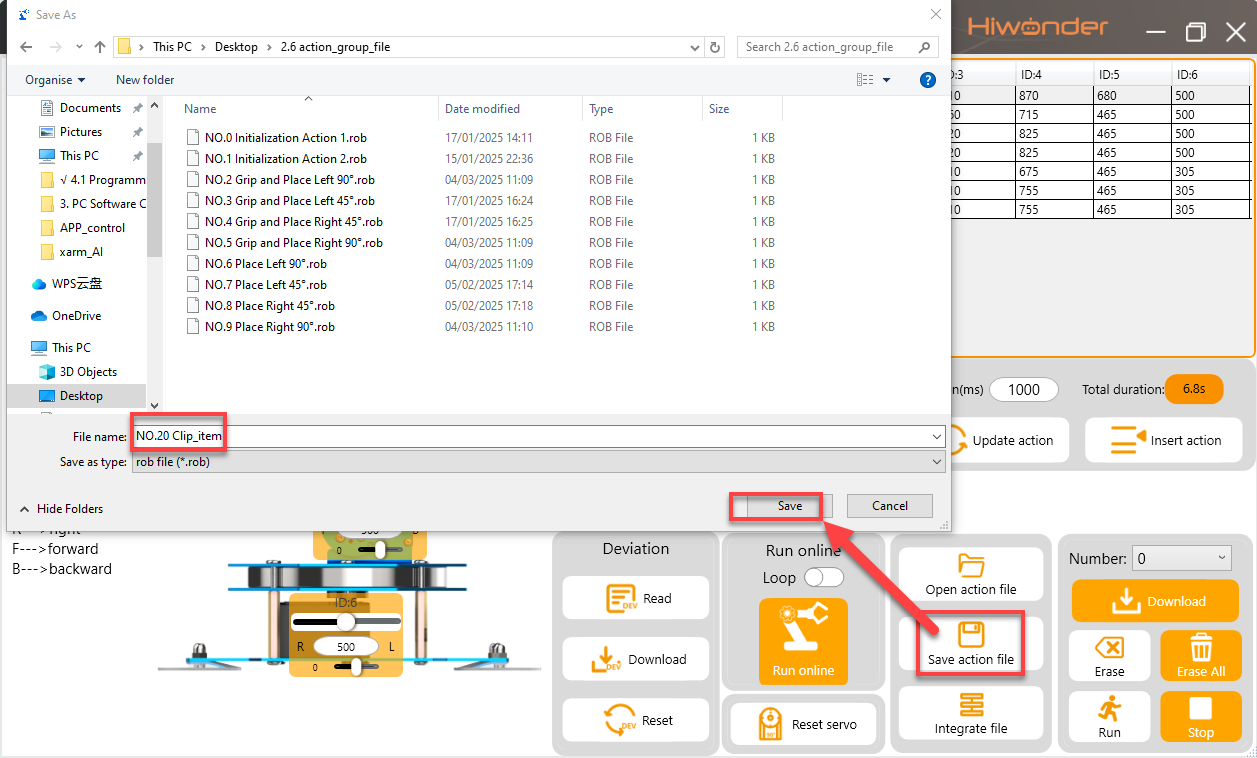This screenshot has height=758, width=1257.
Task: Click the Reset servo icon
Action: coord(769,724)
